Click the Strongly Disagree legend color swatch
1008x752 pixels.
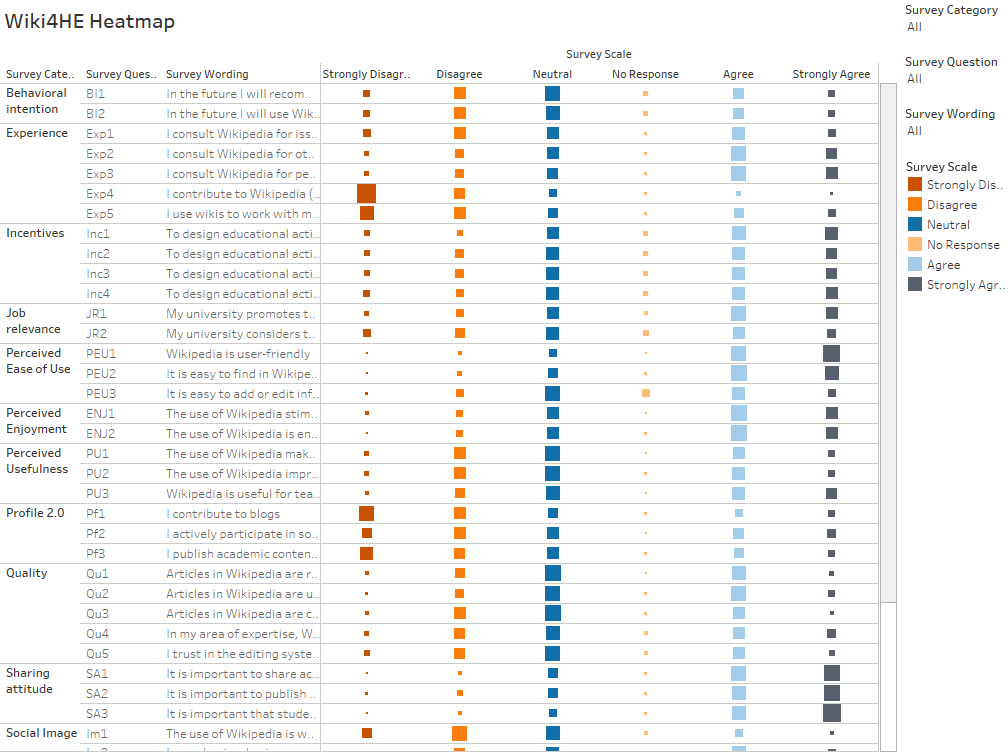[915, 184]
